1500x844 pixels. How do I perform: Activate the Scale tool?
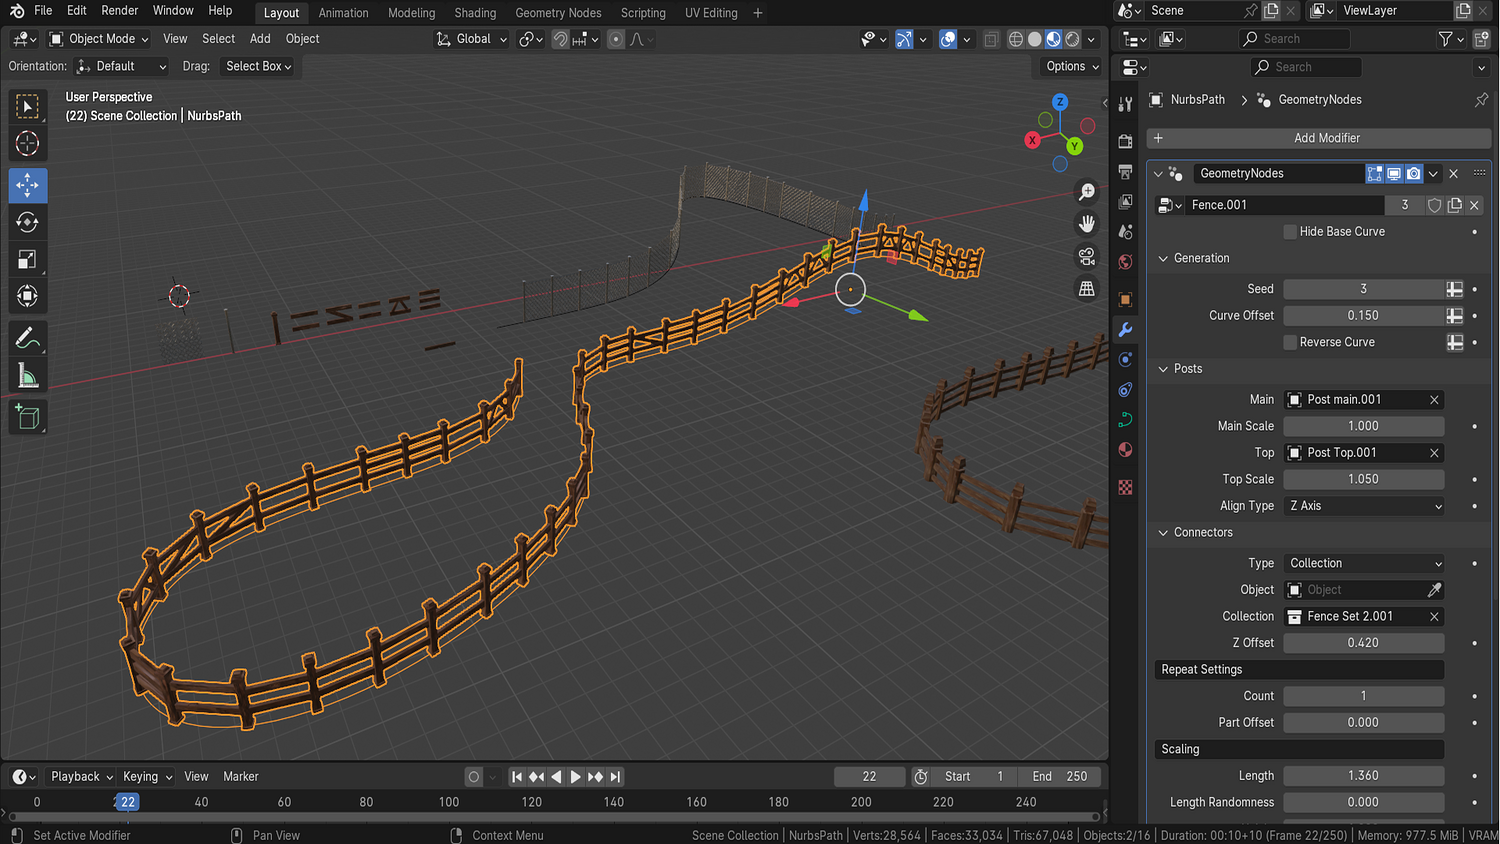tap(28, 259)
